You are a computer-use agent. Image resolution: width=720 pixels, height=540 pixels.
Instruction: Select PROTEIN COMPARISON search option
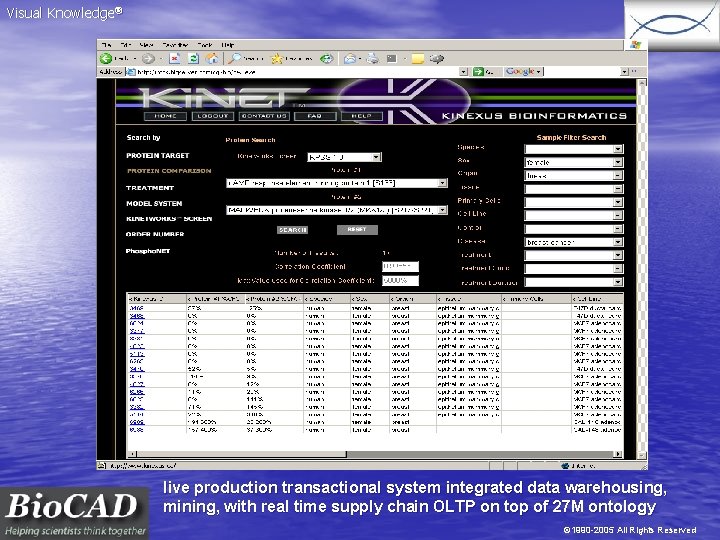point(169,171)
